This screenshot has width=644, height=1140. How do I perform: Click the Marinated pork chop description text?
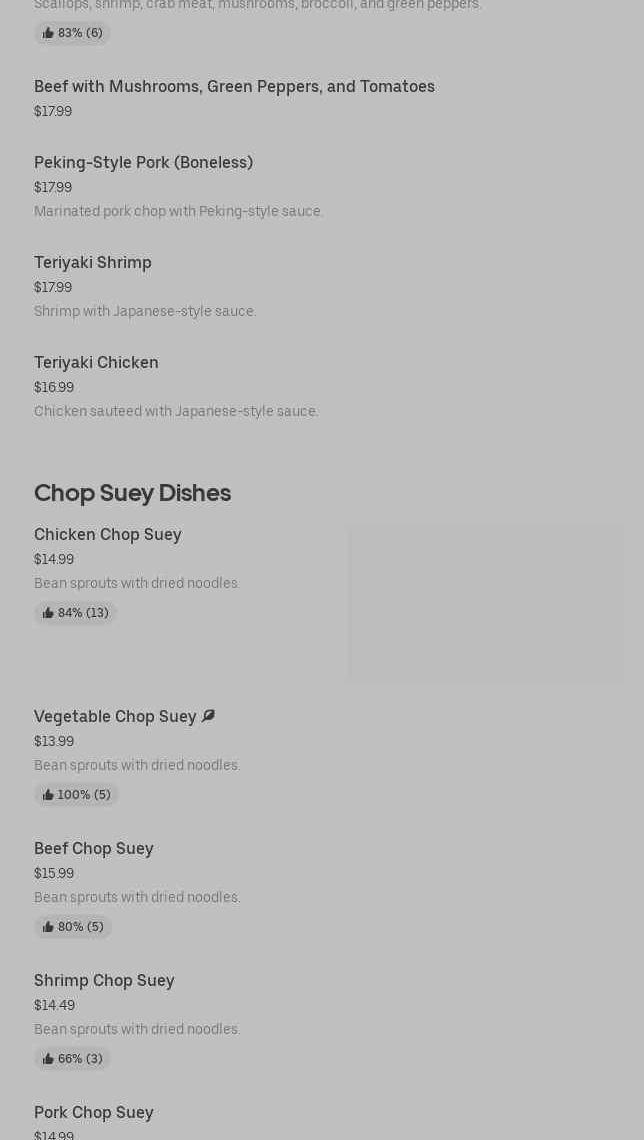(178, 211)
